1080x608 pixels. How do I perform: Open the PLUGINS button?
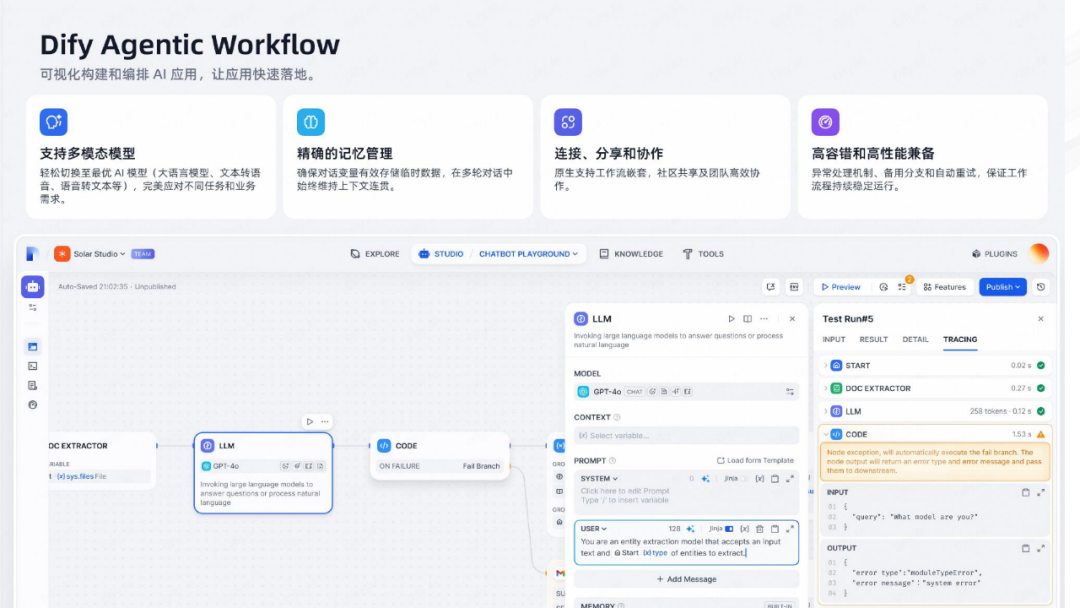click(x=995, y=254)
